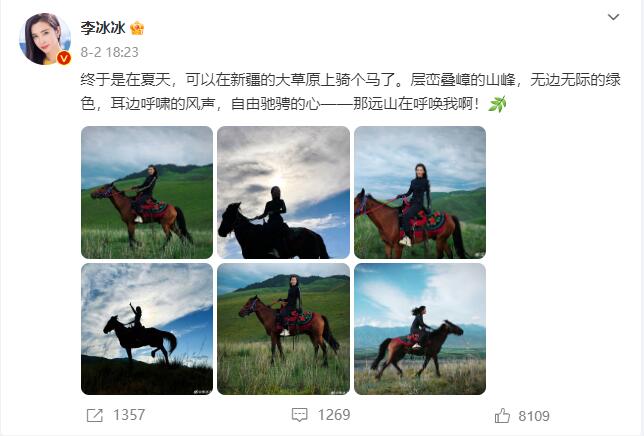
Task: Click the orange verified V badge
Action: [x=64, y=58]
